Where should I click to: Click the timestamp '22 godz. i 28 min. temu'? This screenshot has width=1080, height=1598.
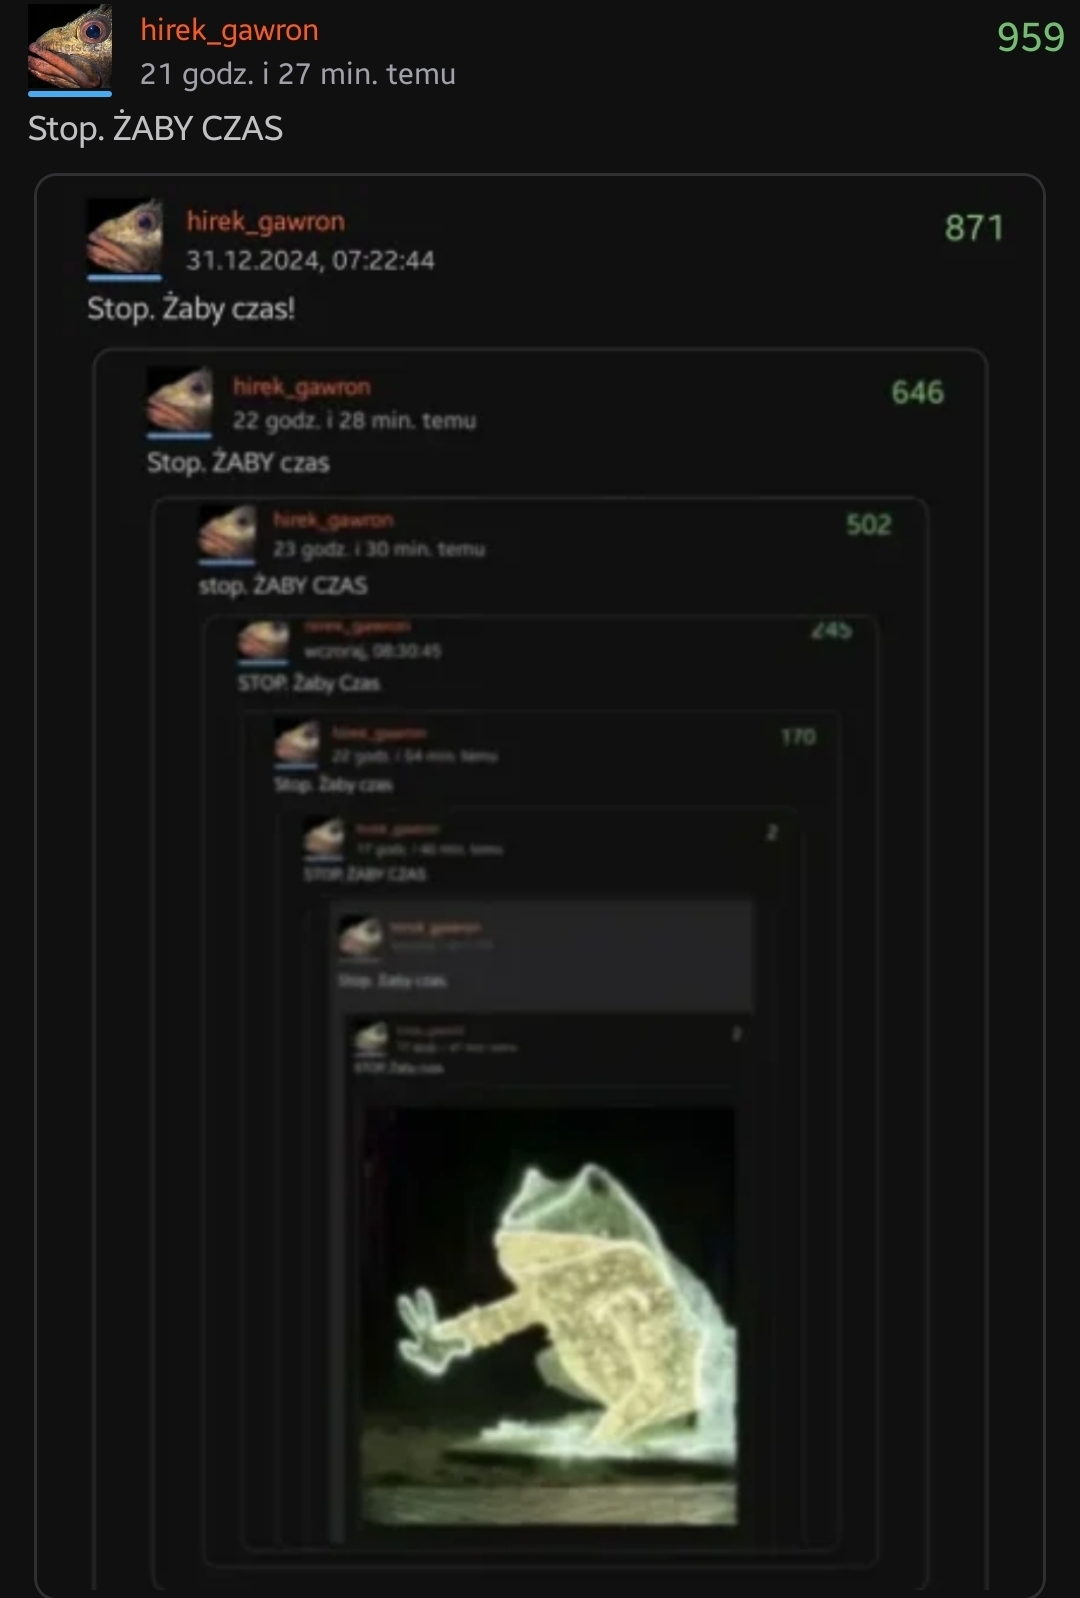355,421
